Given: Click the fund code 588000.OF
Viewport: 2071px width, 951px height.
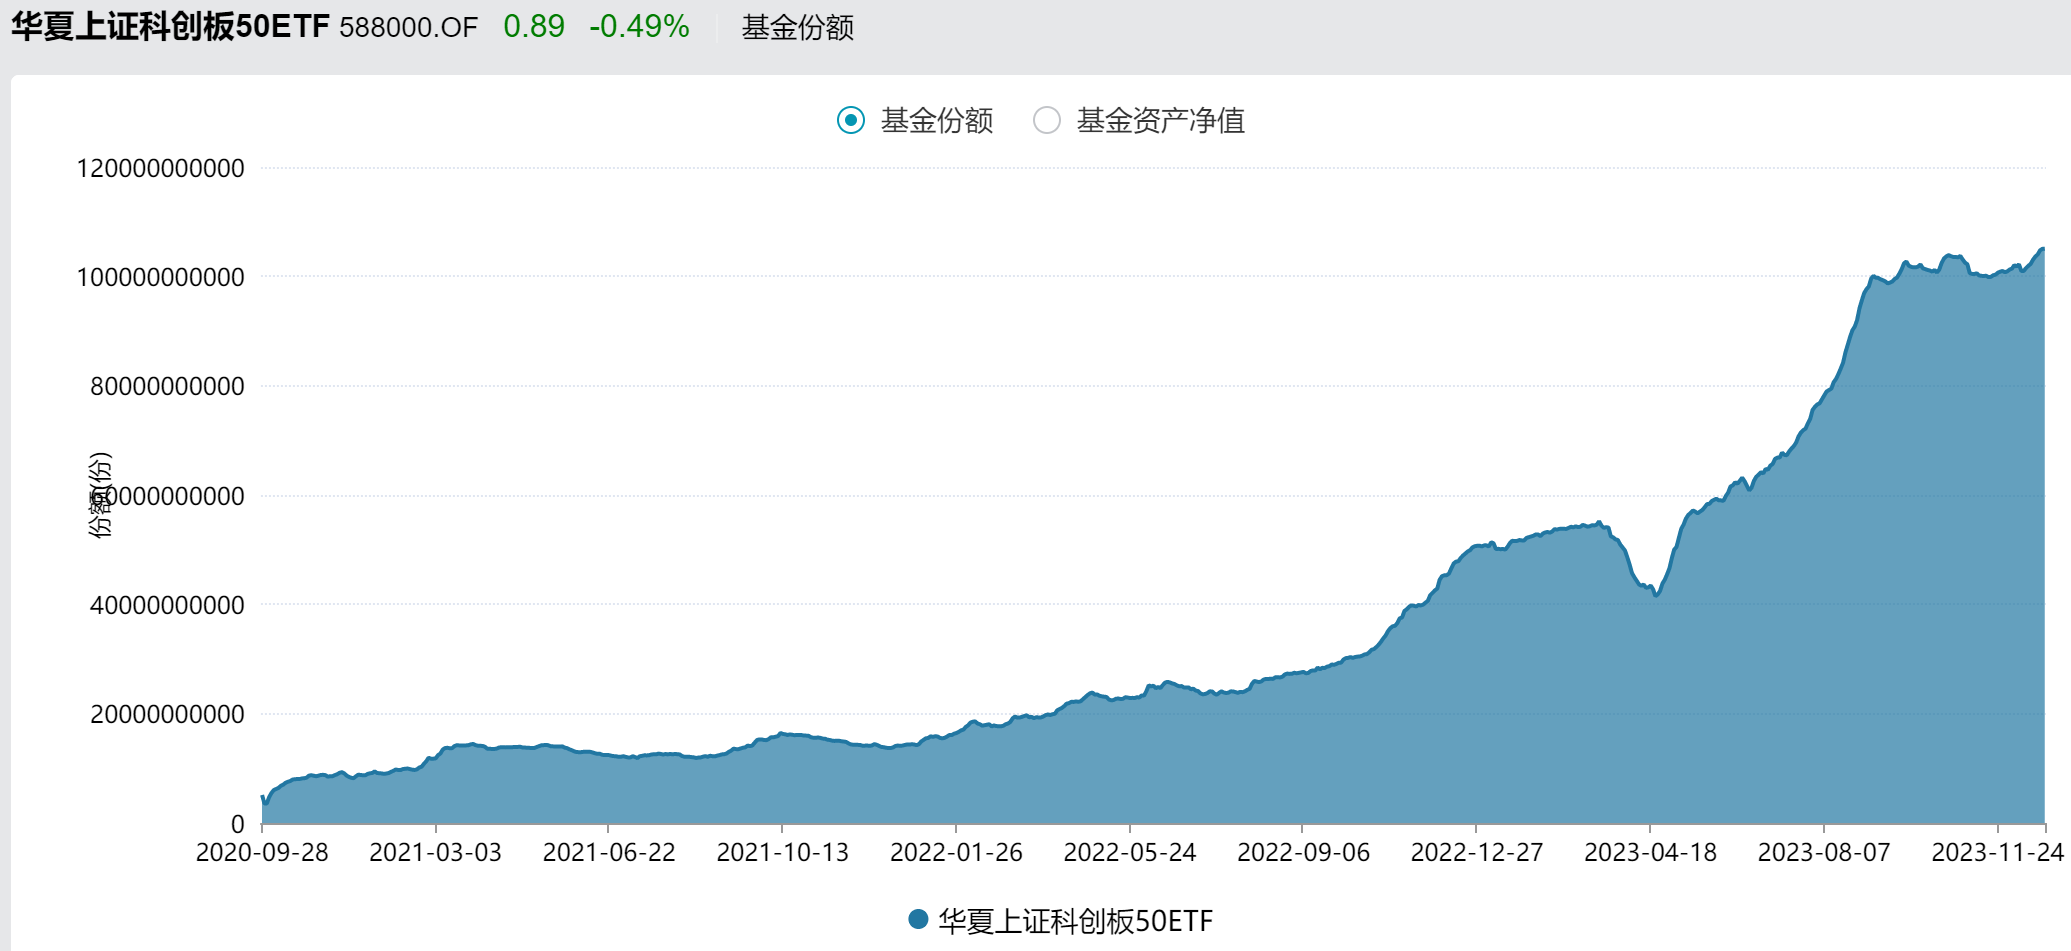Looking at the screenshot, I should click(x=408, y=28).
